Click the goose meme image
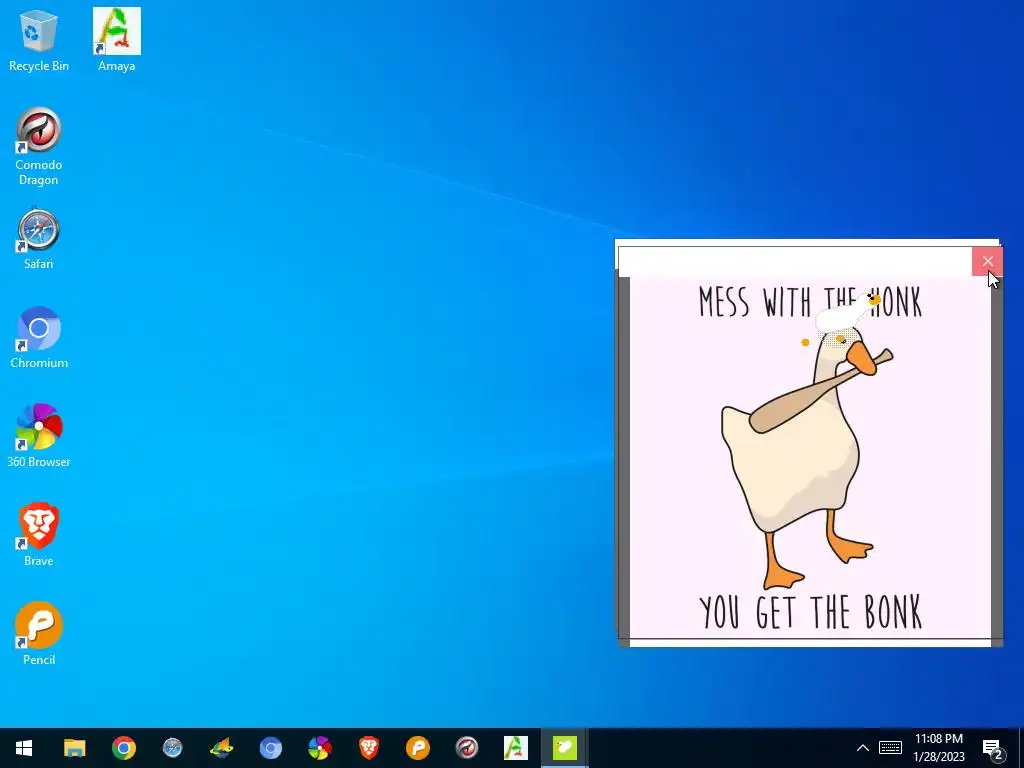This screenshot has width=1024, height=768. [810, 457]
